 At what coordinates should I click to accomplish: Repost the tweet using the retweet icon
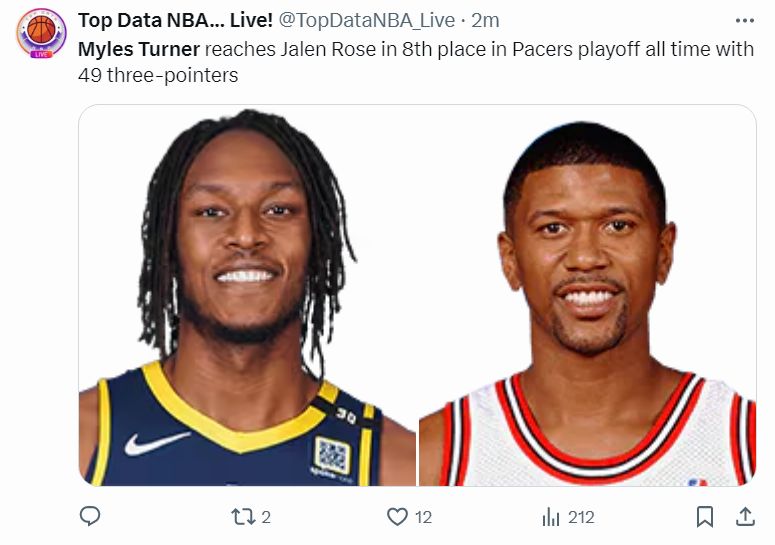click(243, 516)
